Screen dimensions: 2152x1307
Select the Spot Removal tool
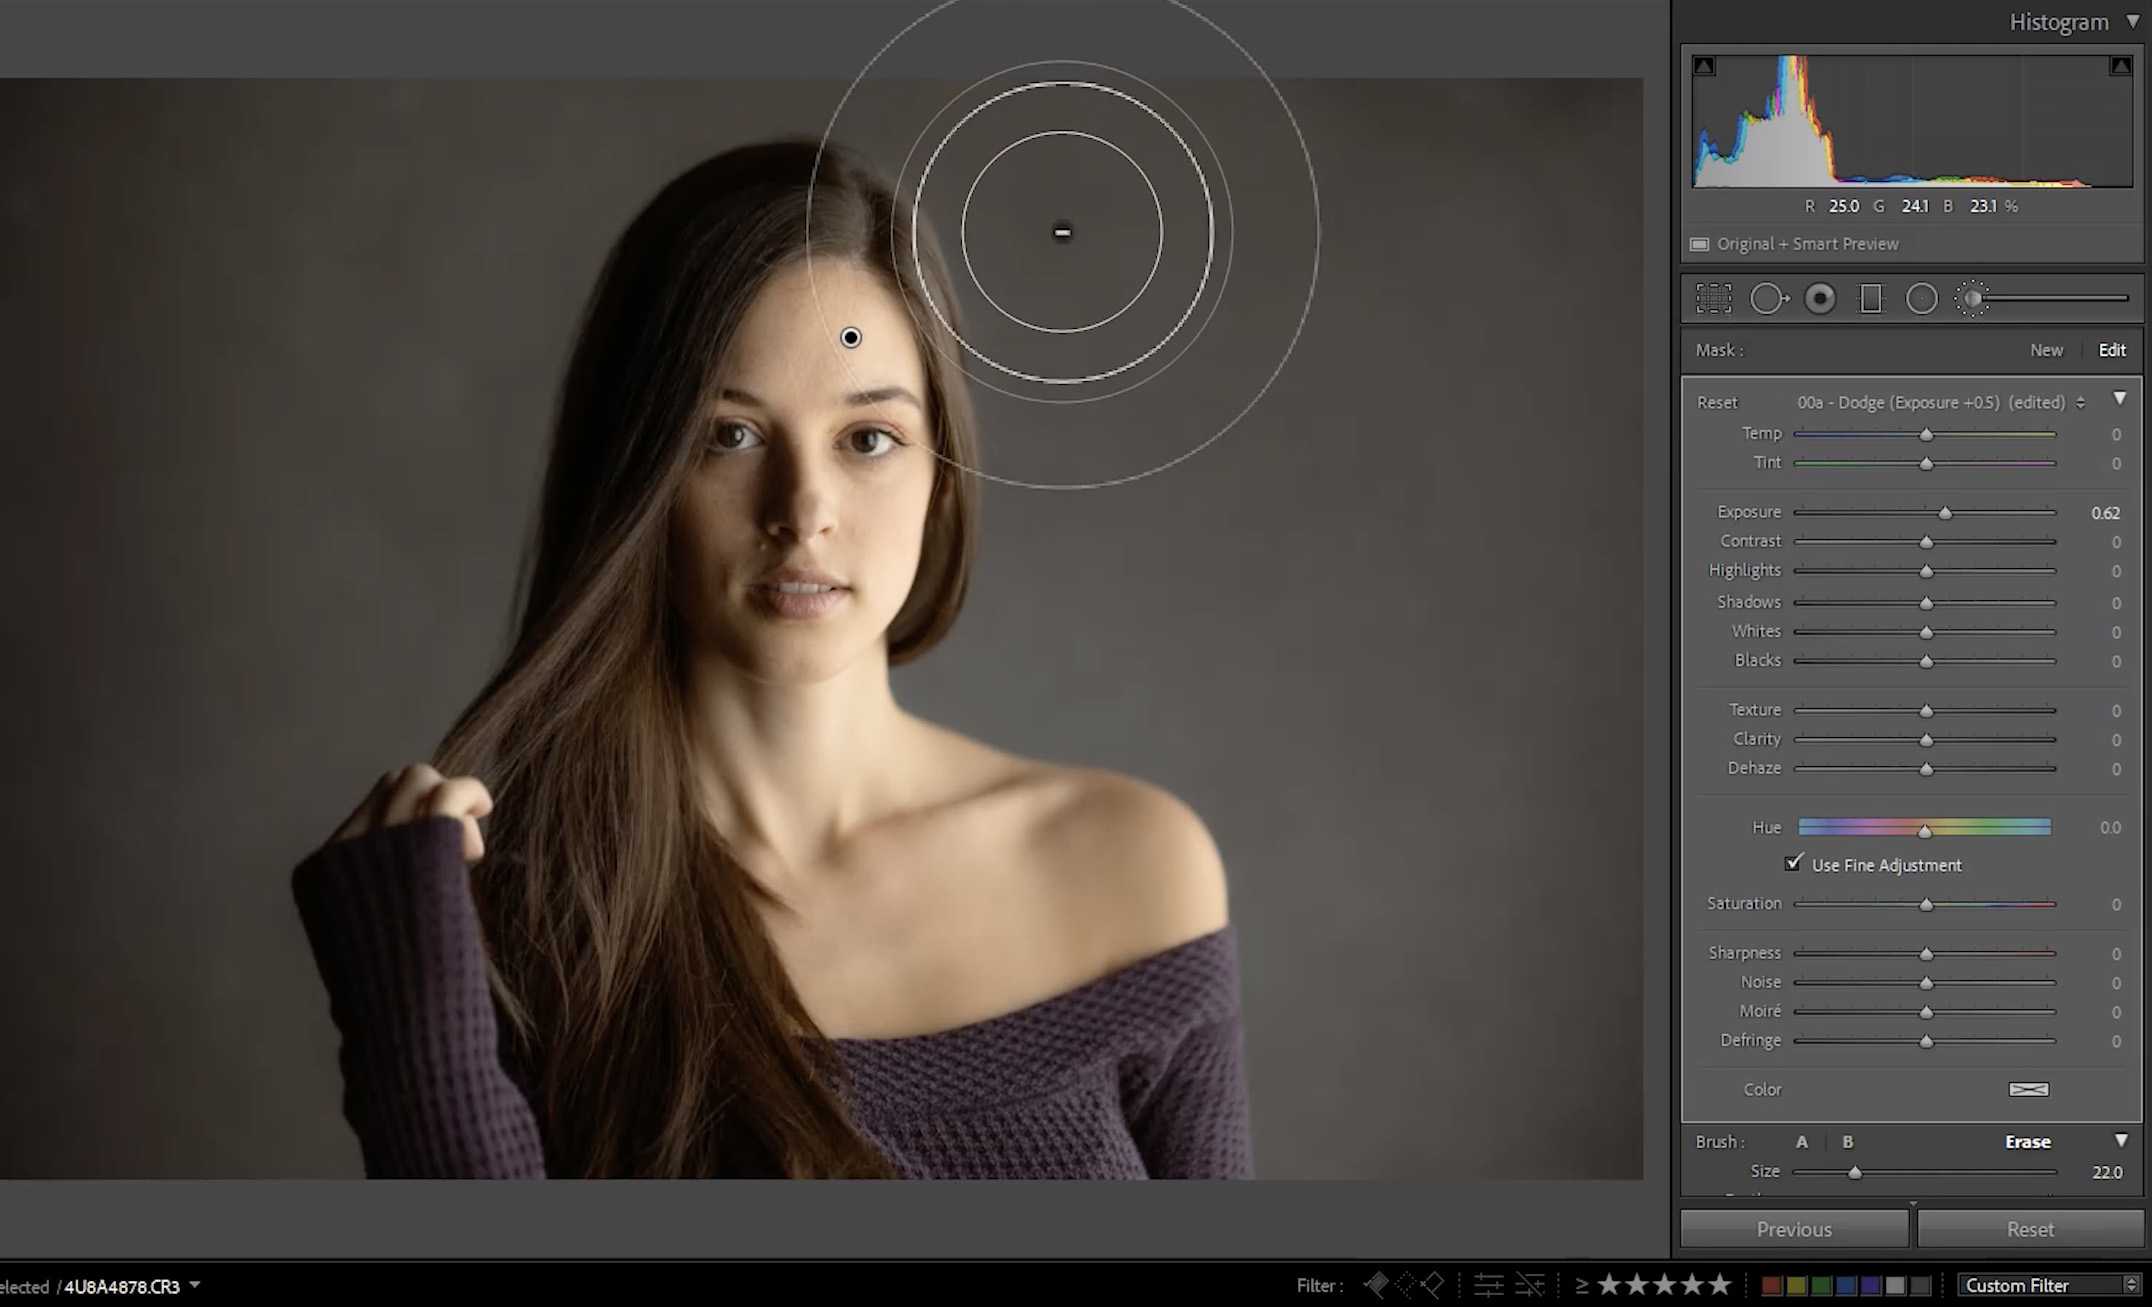pyautogui.click(x=1770, y=298)
